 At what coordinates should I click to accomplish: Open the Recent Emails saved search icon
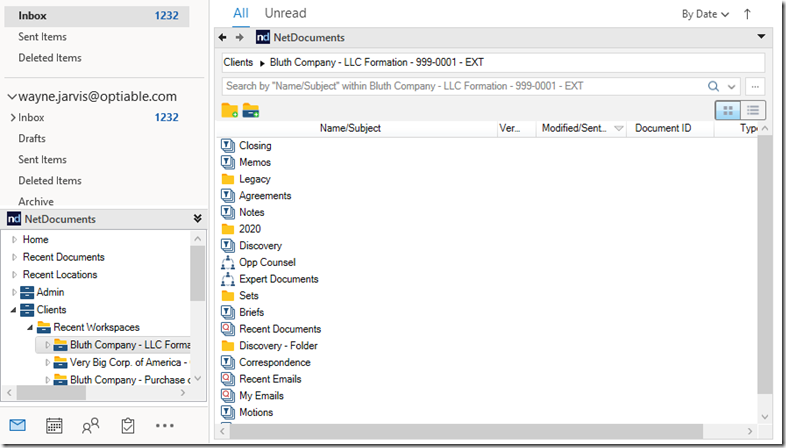228,379
